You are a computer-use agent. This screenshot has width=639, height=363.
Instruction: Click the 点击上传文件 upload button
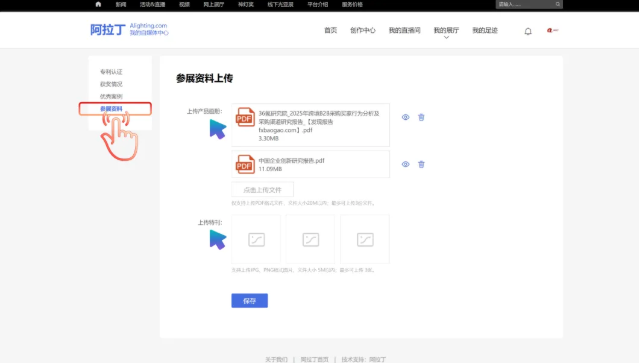coord(262,190)
